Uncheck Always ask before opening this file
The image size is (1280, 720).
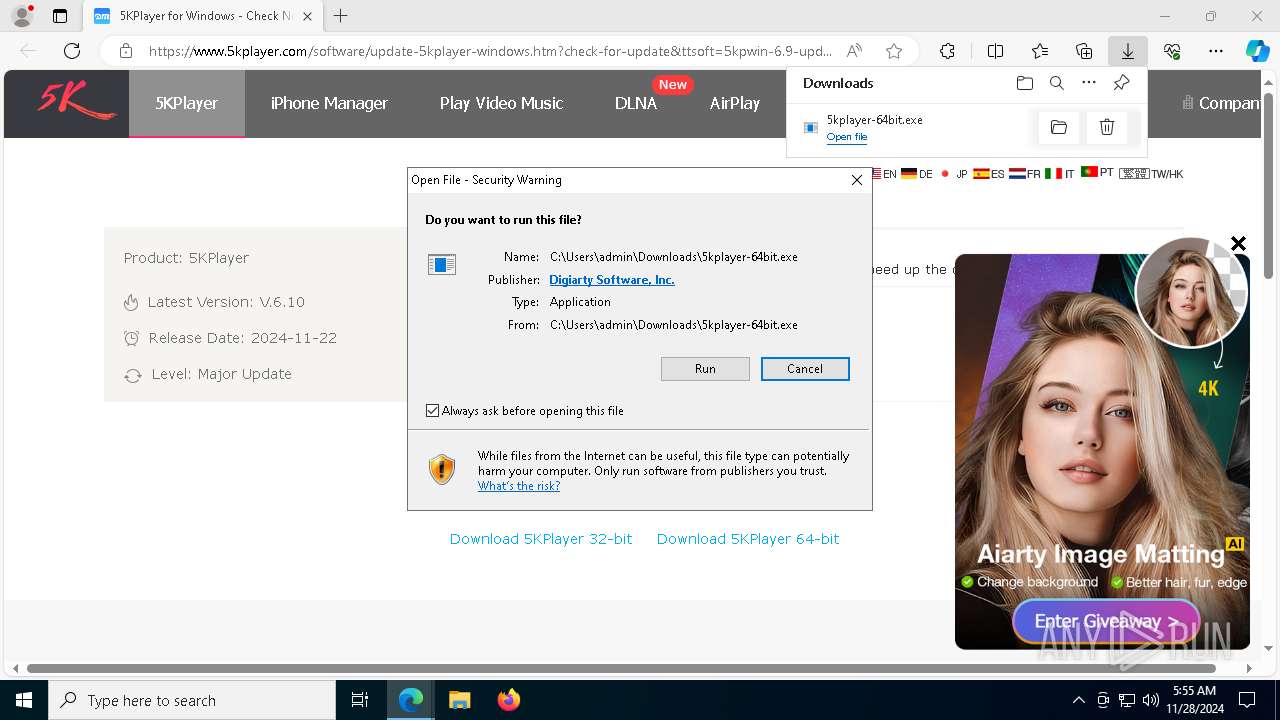tap(432, 410)
